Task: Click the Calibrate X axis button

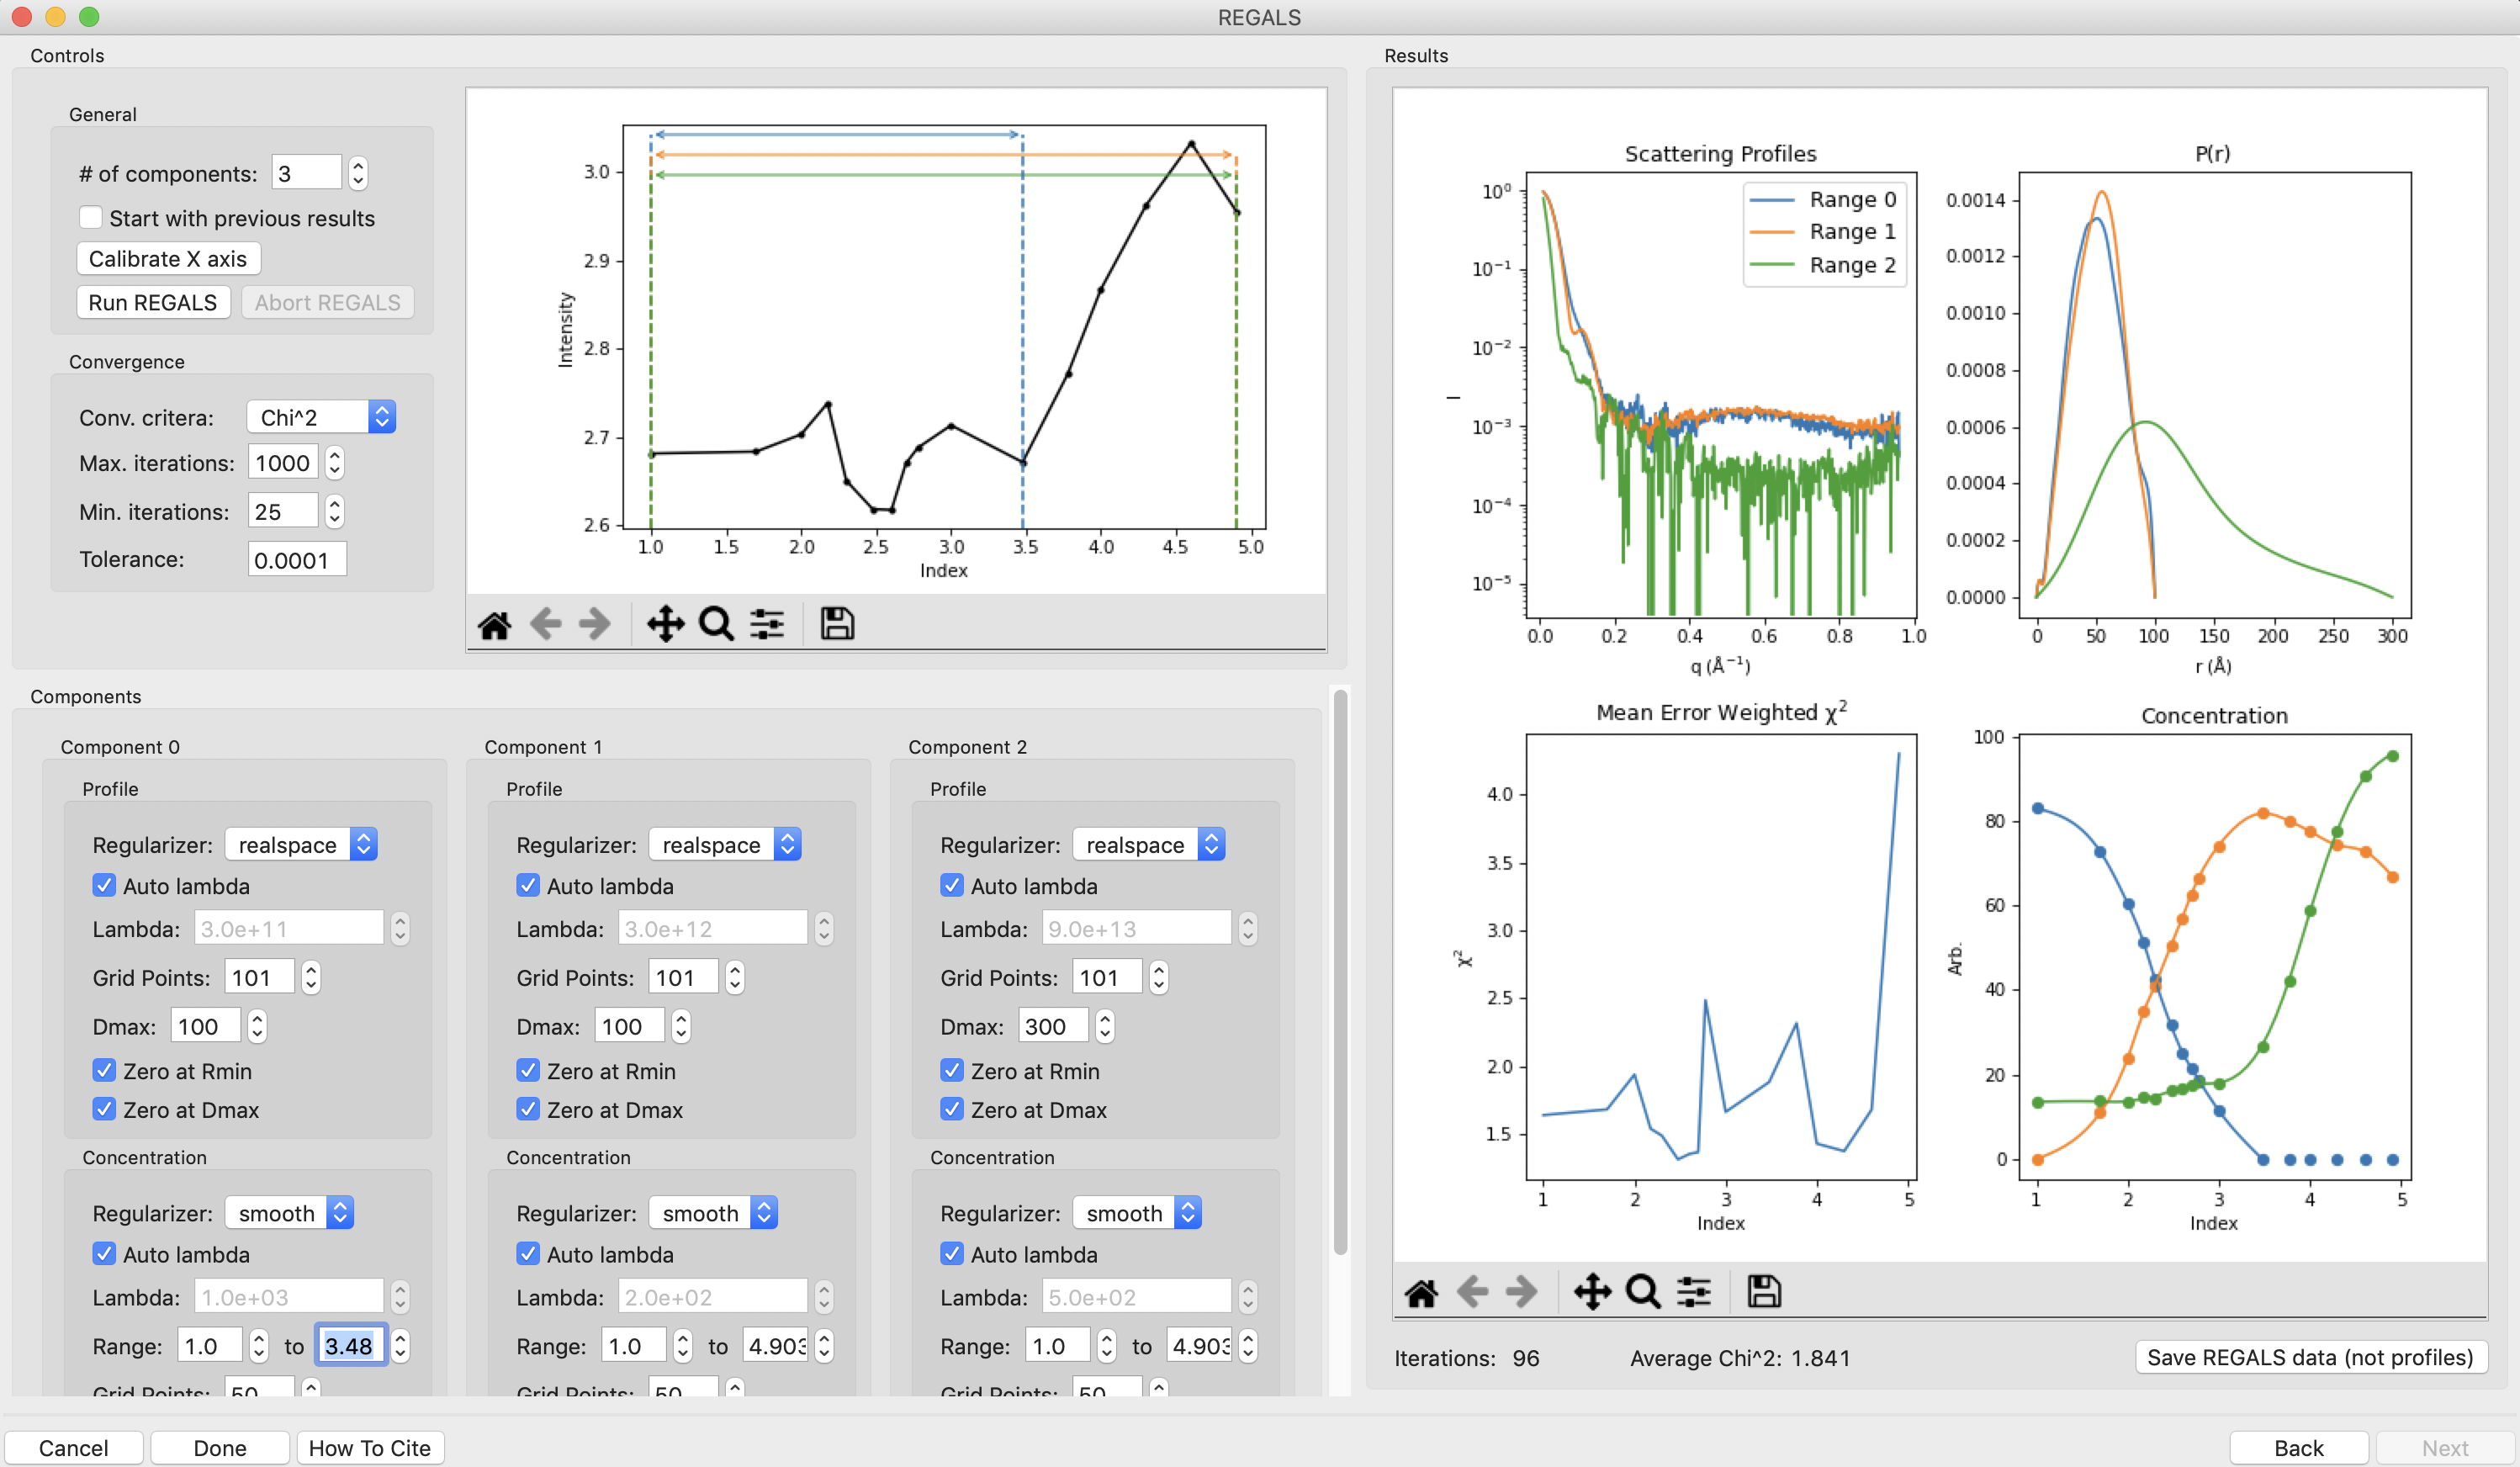Action: coord(168,258)
